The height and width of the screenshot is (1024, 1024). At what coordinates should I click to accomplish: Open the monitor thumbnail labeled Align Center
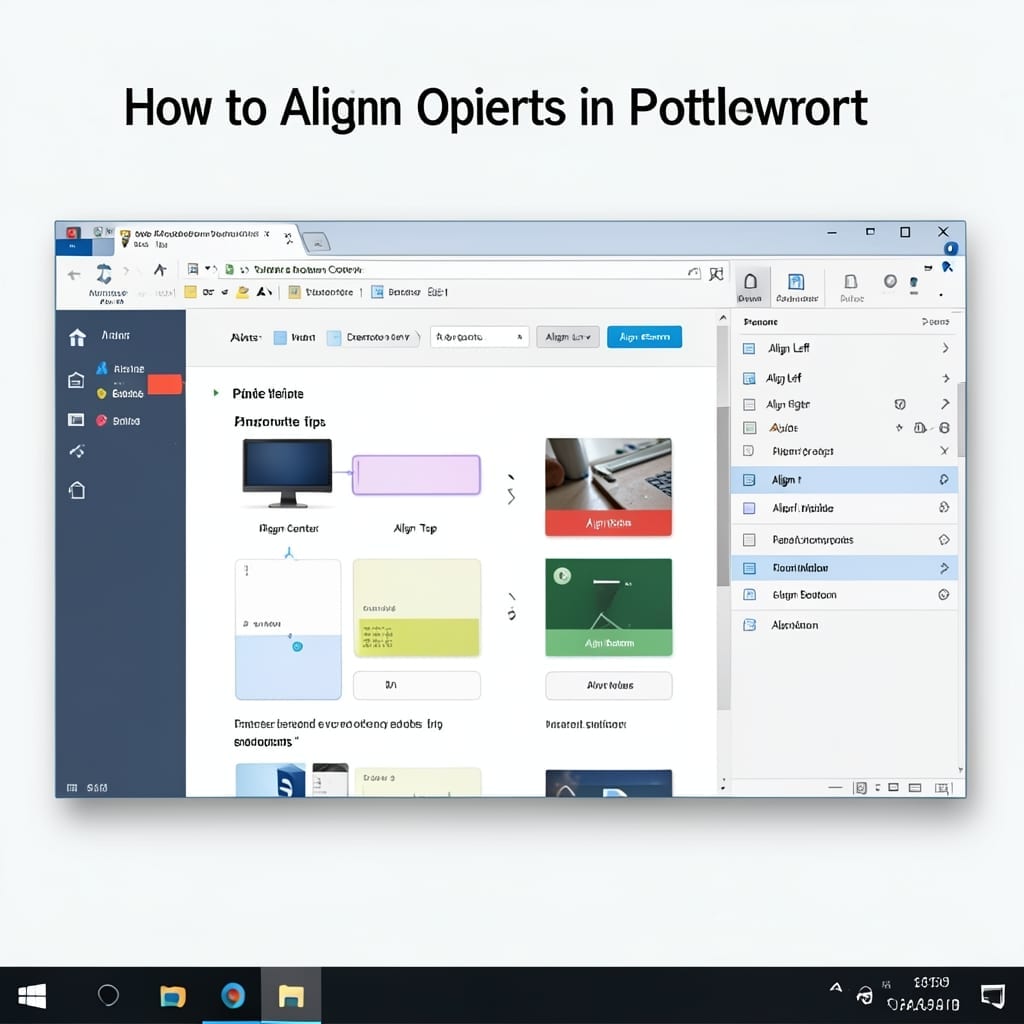pyautogui.click(x=288, y=474)
